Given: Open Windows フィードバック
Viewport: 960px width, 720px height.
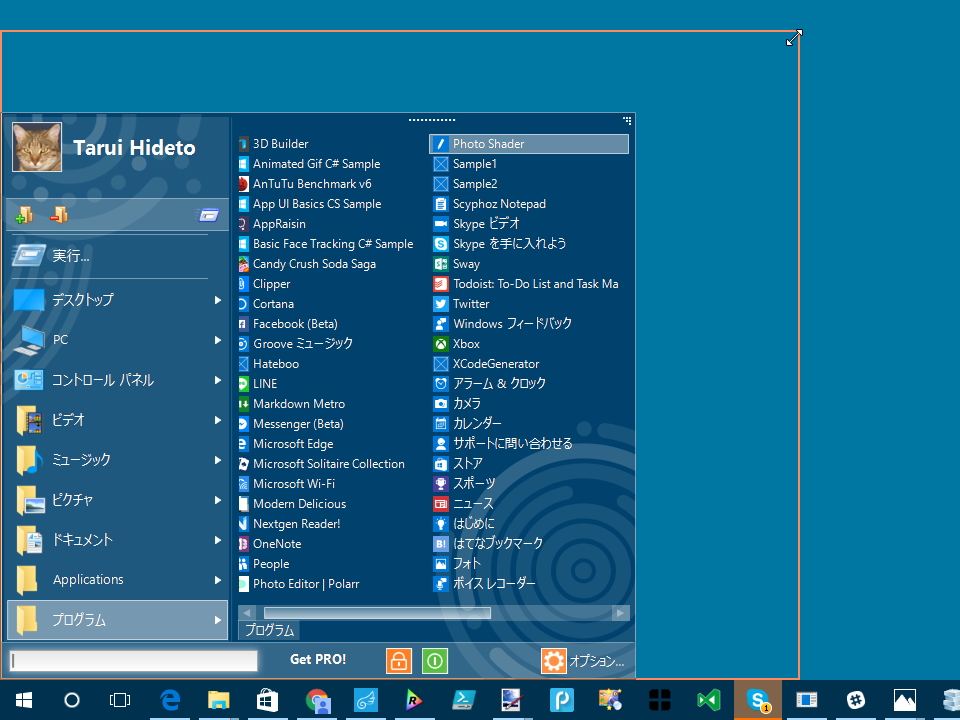Looking at the screenshot, I should tap(503, 324).
